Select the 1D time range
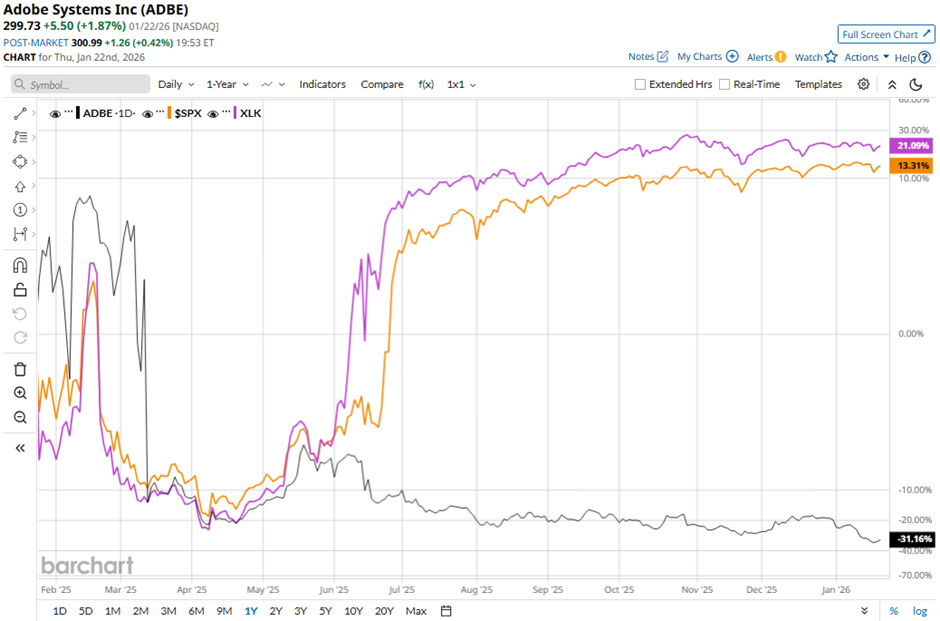The image size is (940, 621). click(x=59, y=611)
